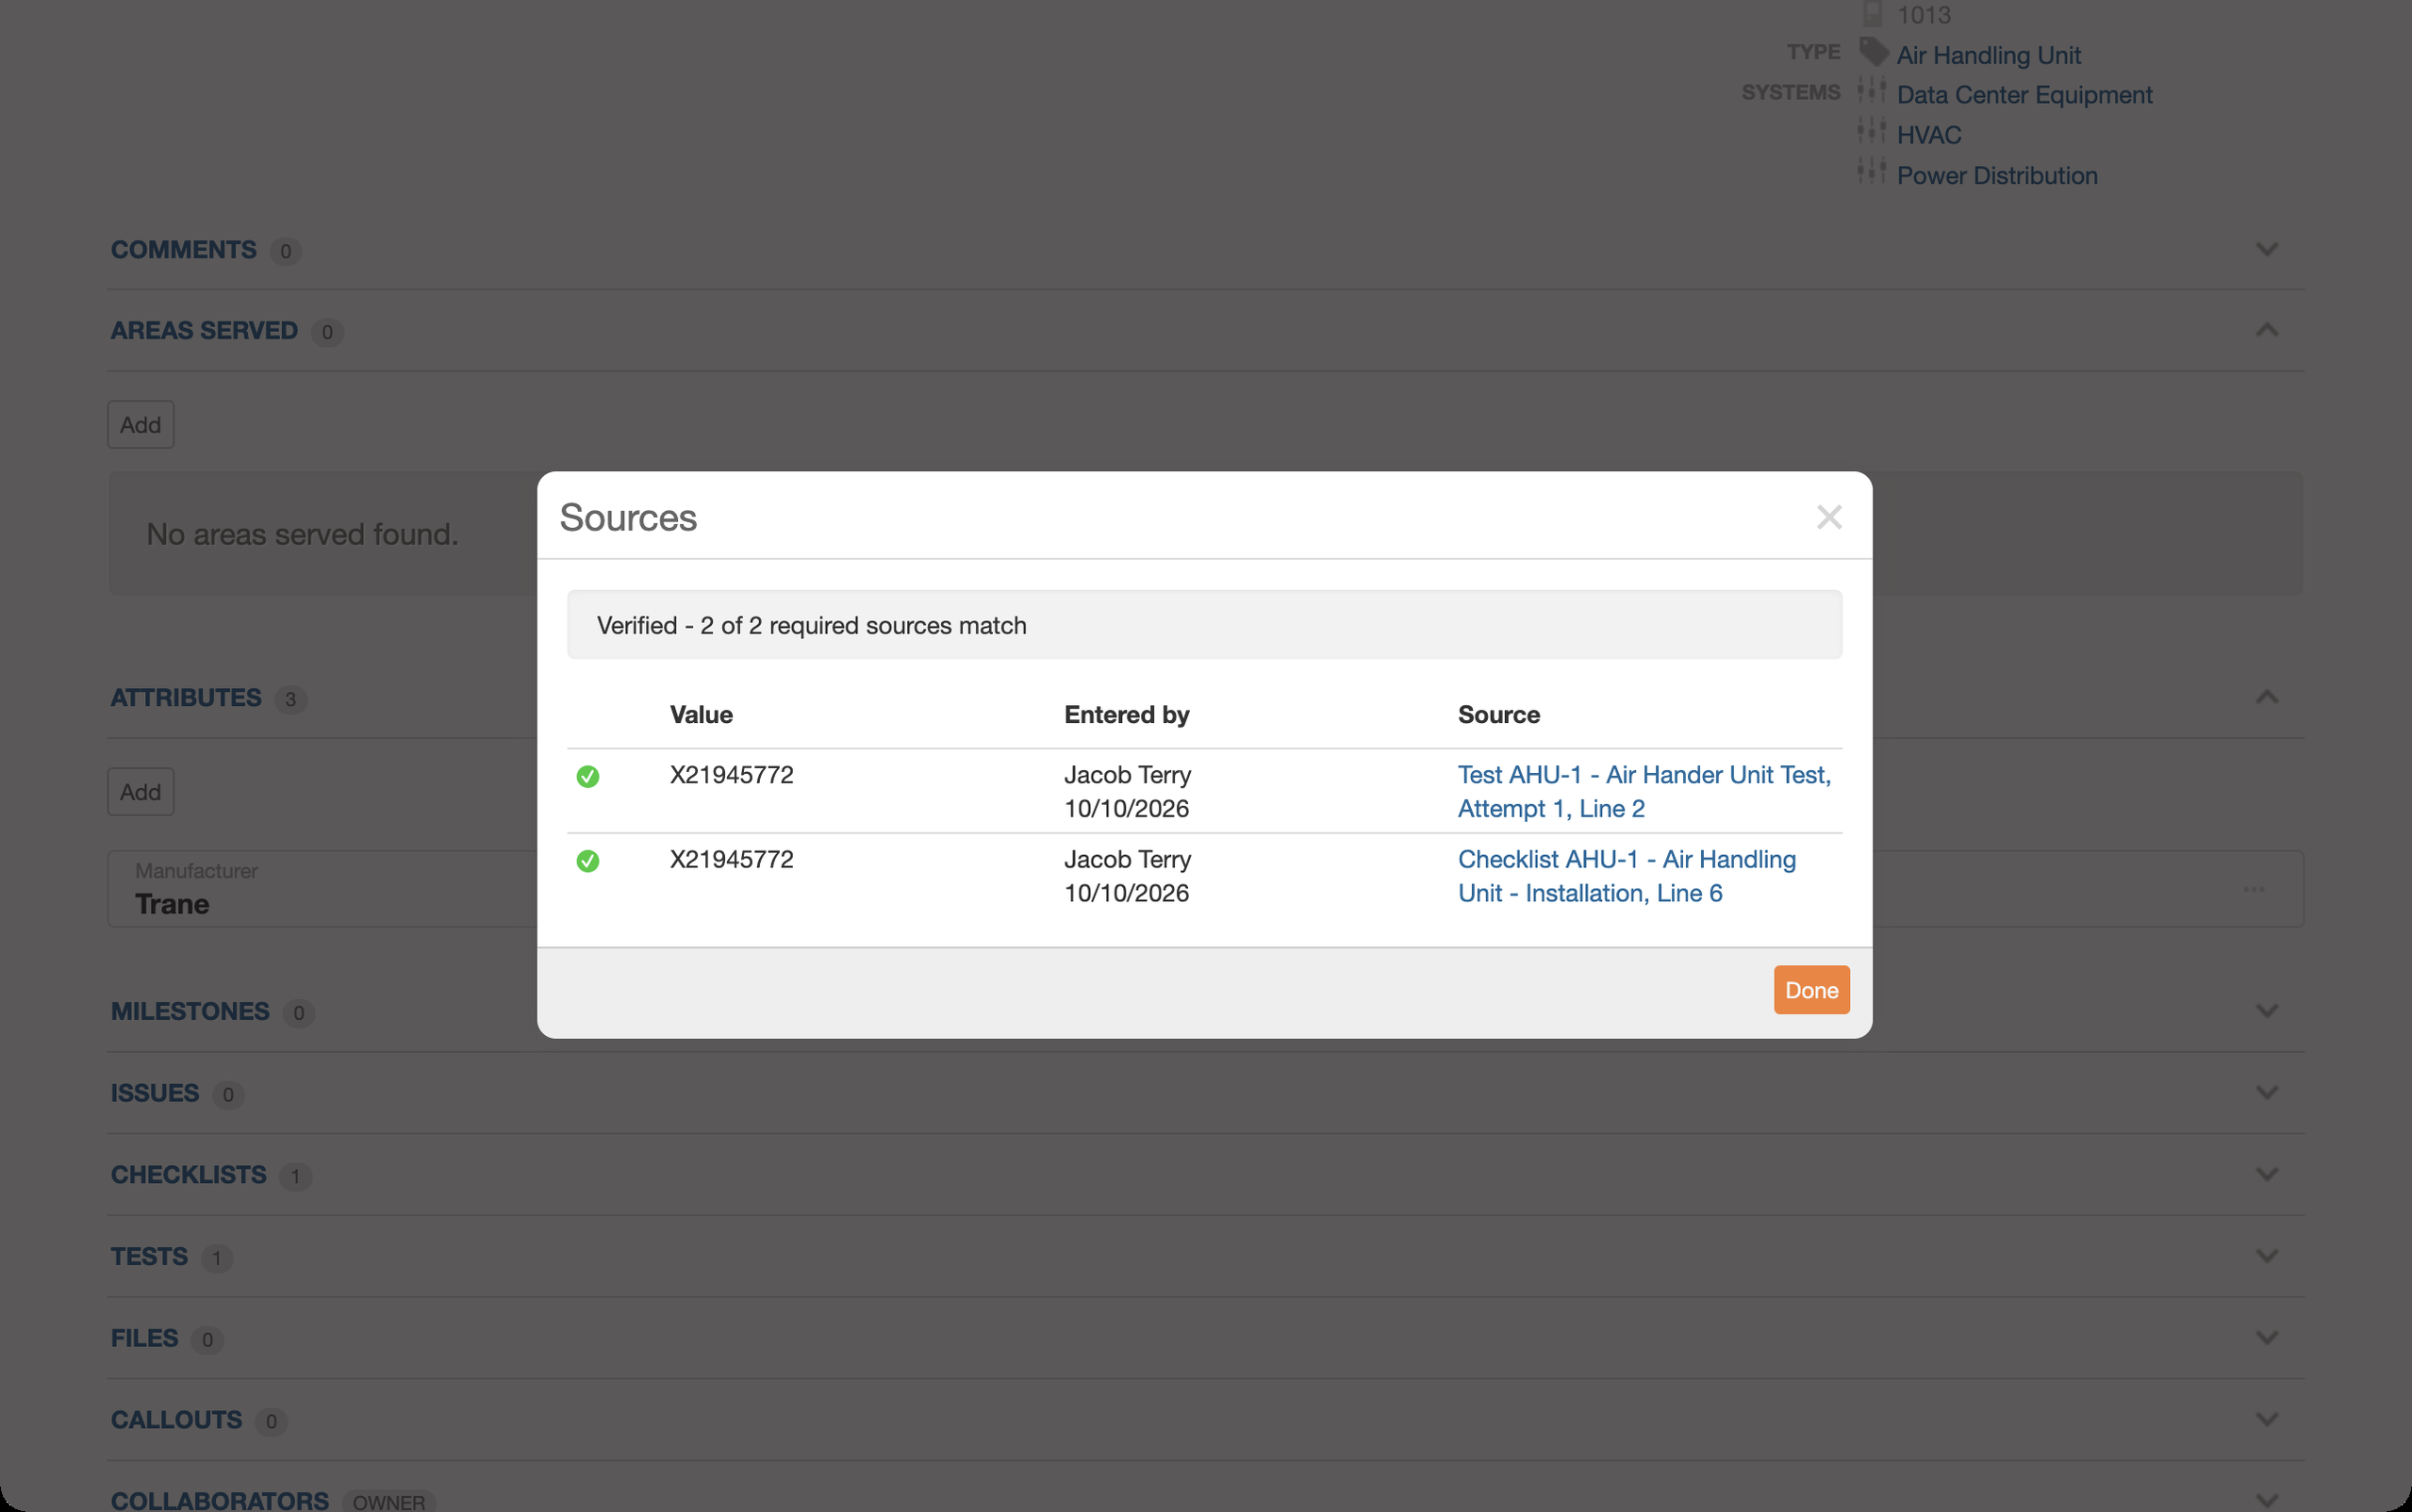The width and height of the screenshot is (2412, 1512).
Task: Click the Manufacturer Trane attribute field
Action: (1205, 889)
